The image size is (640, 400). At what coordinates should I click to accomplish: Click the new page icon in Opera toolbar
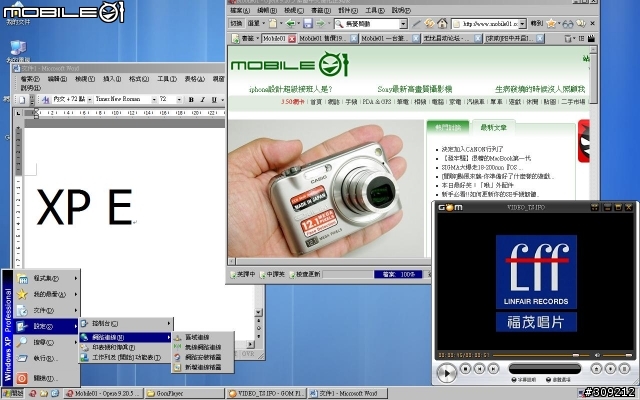(x=273, y=24)
